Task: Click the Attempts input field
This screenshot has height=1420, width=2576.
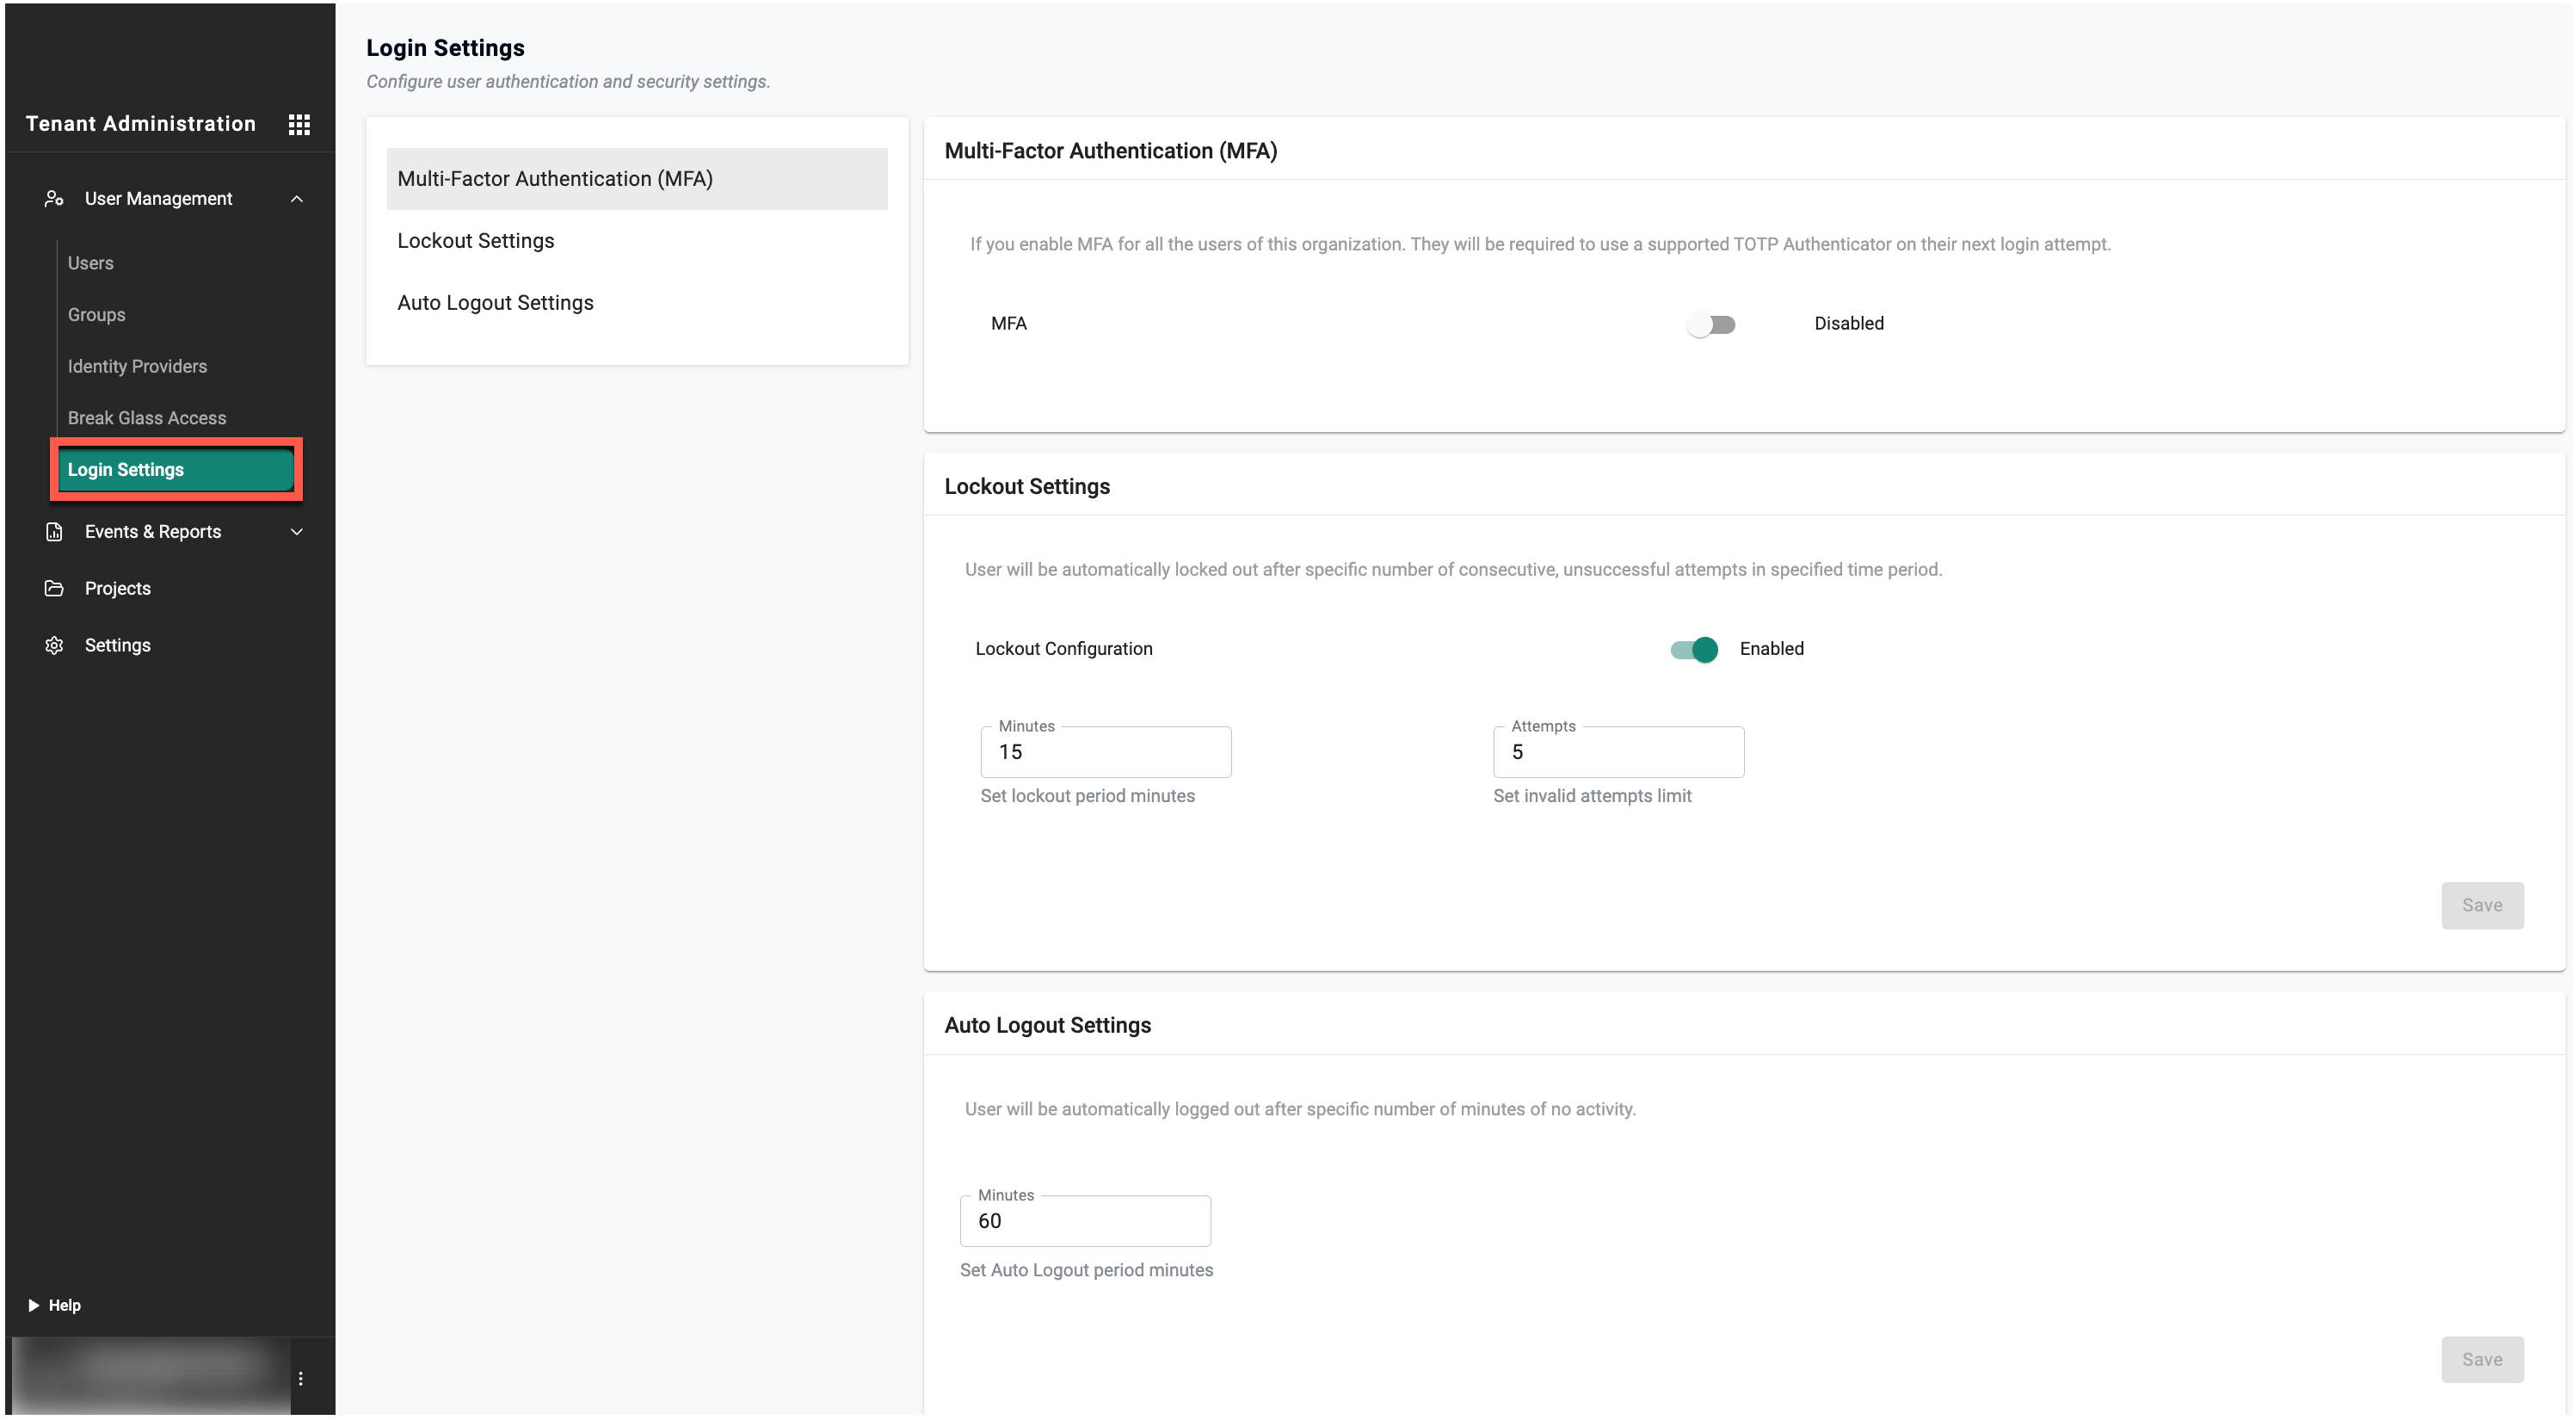Action: [x=1618, y=752]
